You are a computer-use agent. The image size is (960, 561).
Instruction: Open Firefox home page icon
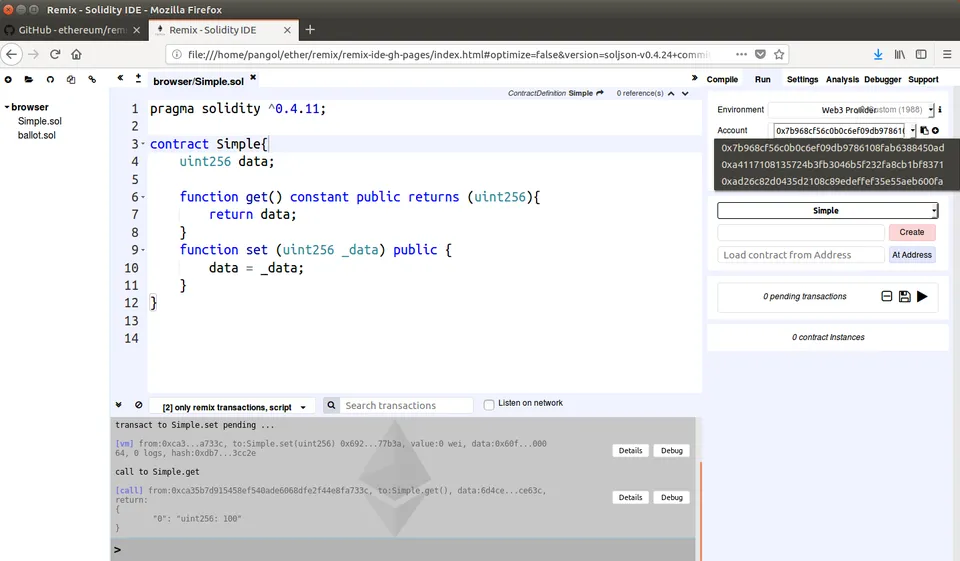tap(76, 55)
